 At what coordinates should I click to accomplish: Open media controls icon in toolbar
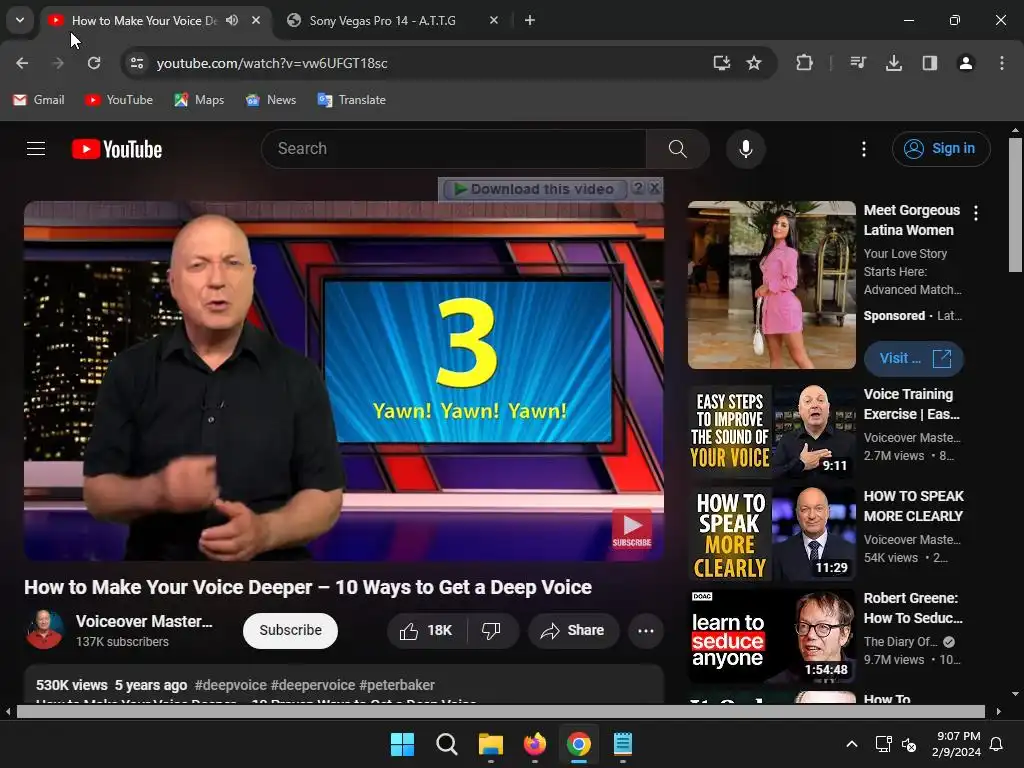858,63
